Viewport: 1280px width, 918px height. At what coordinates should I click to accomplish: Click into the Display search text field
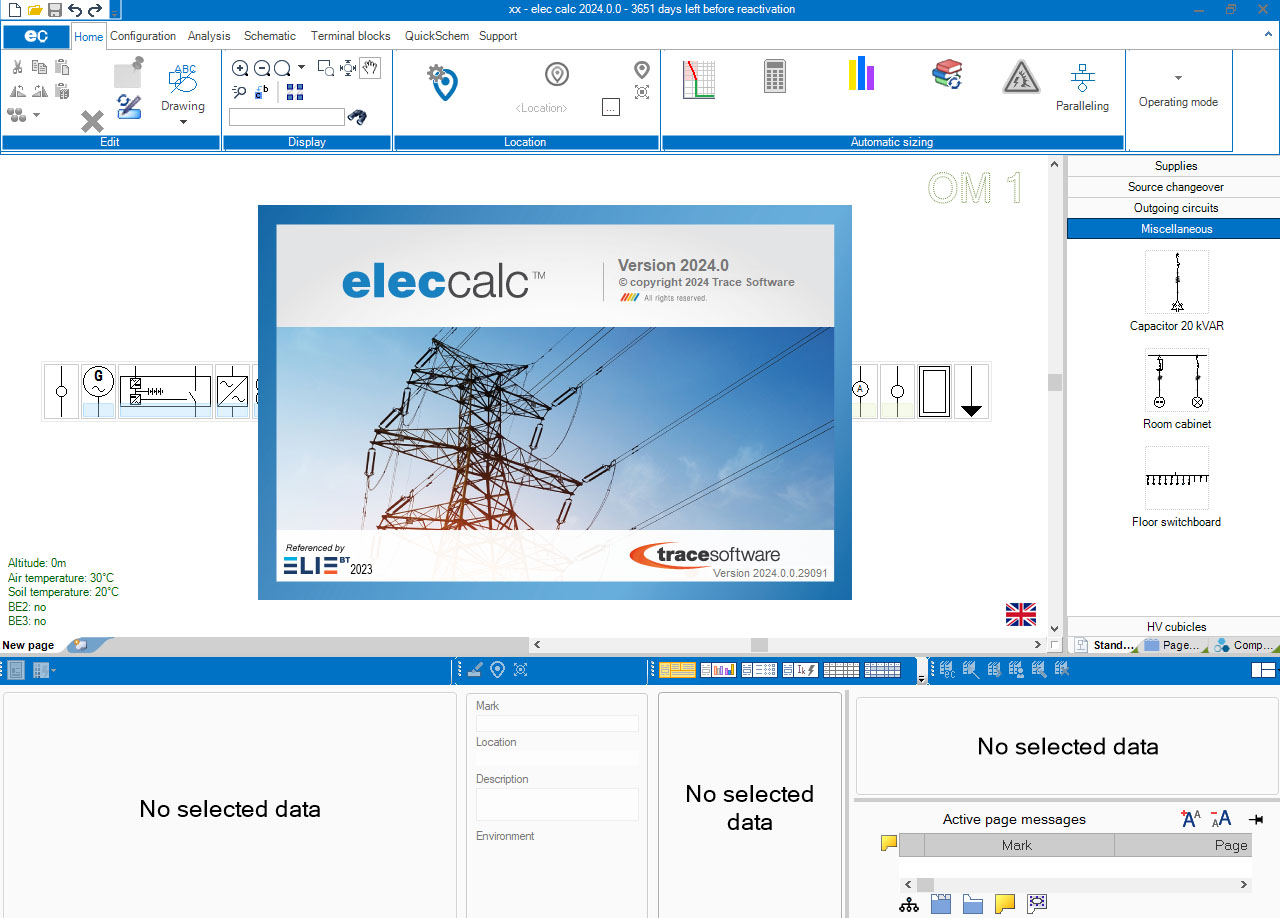pos(286,117)
